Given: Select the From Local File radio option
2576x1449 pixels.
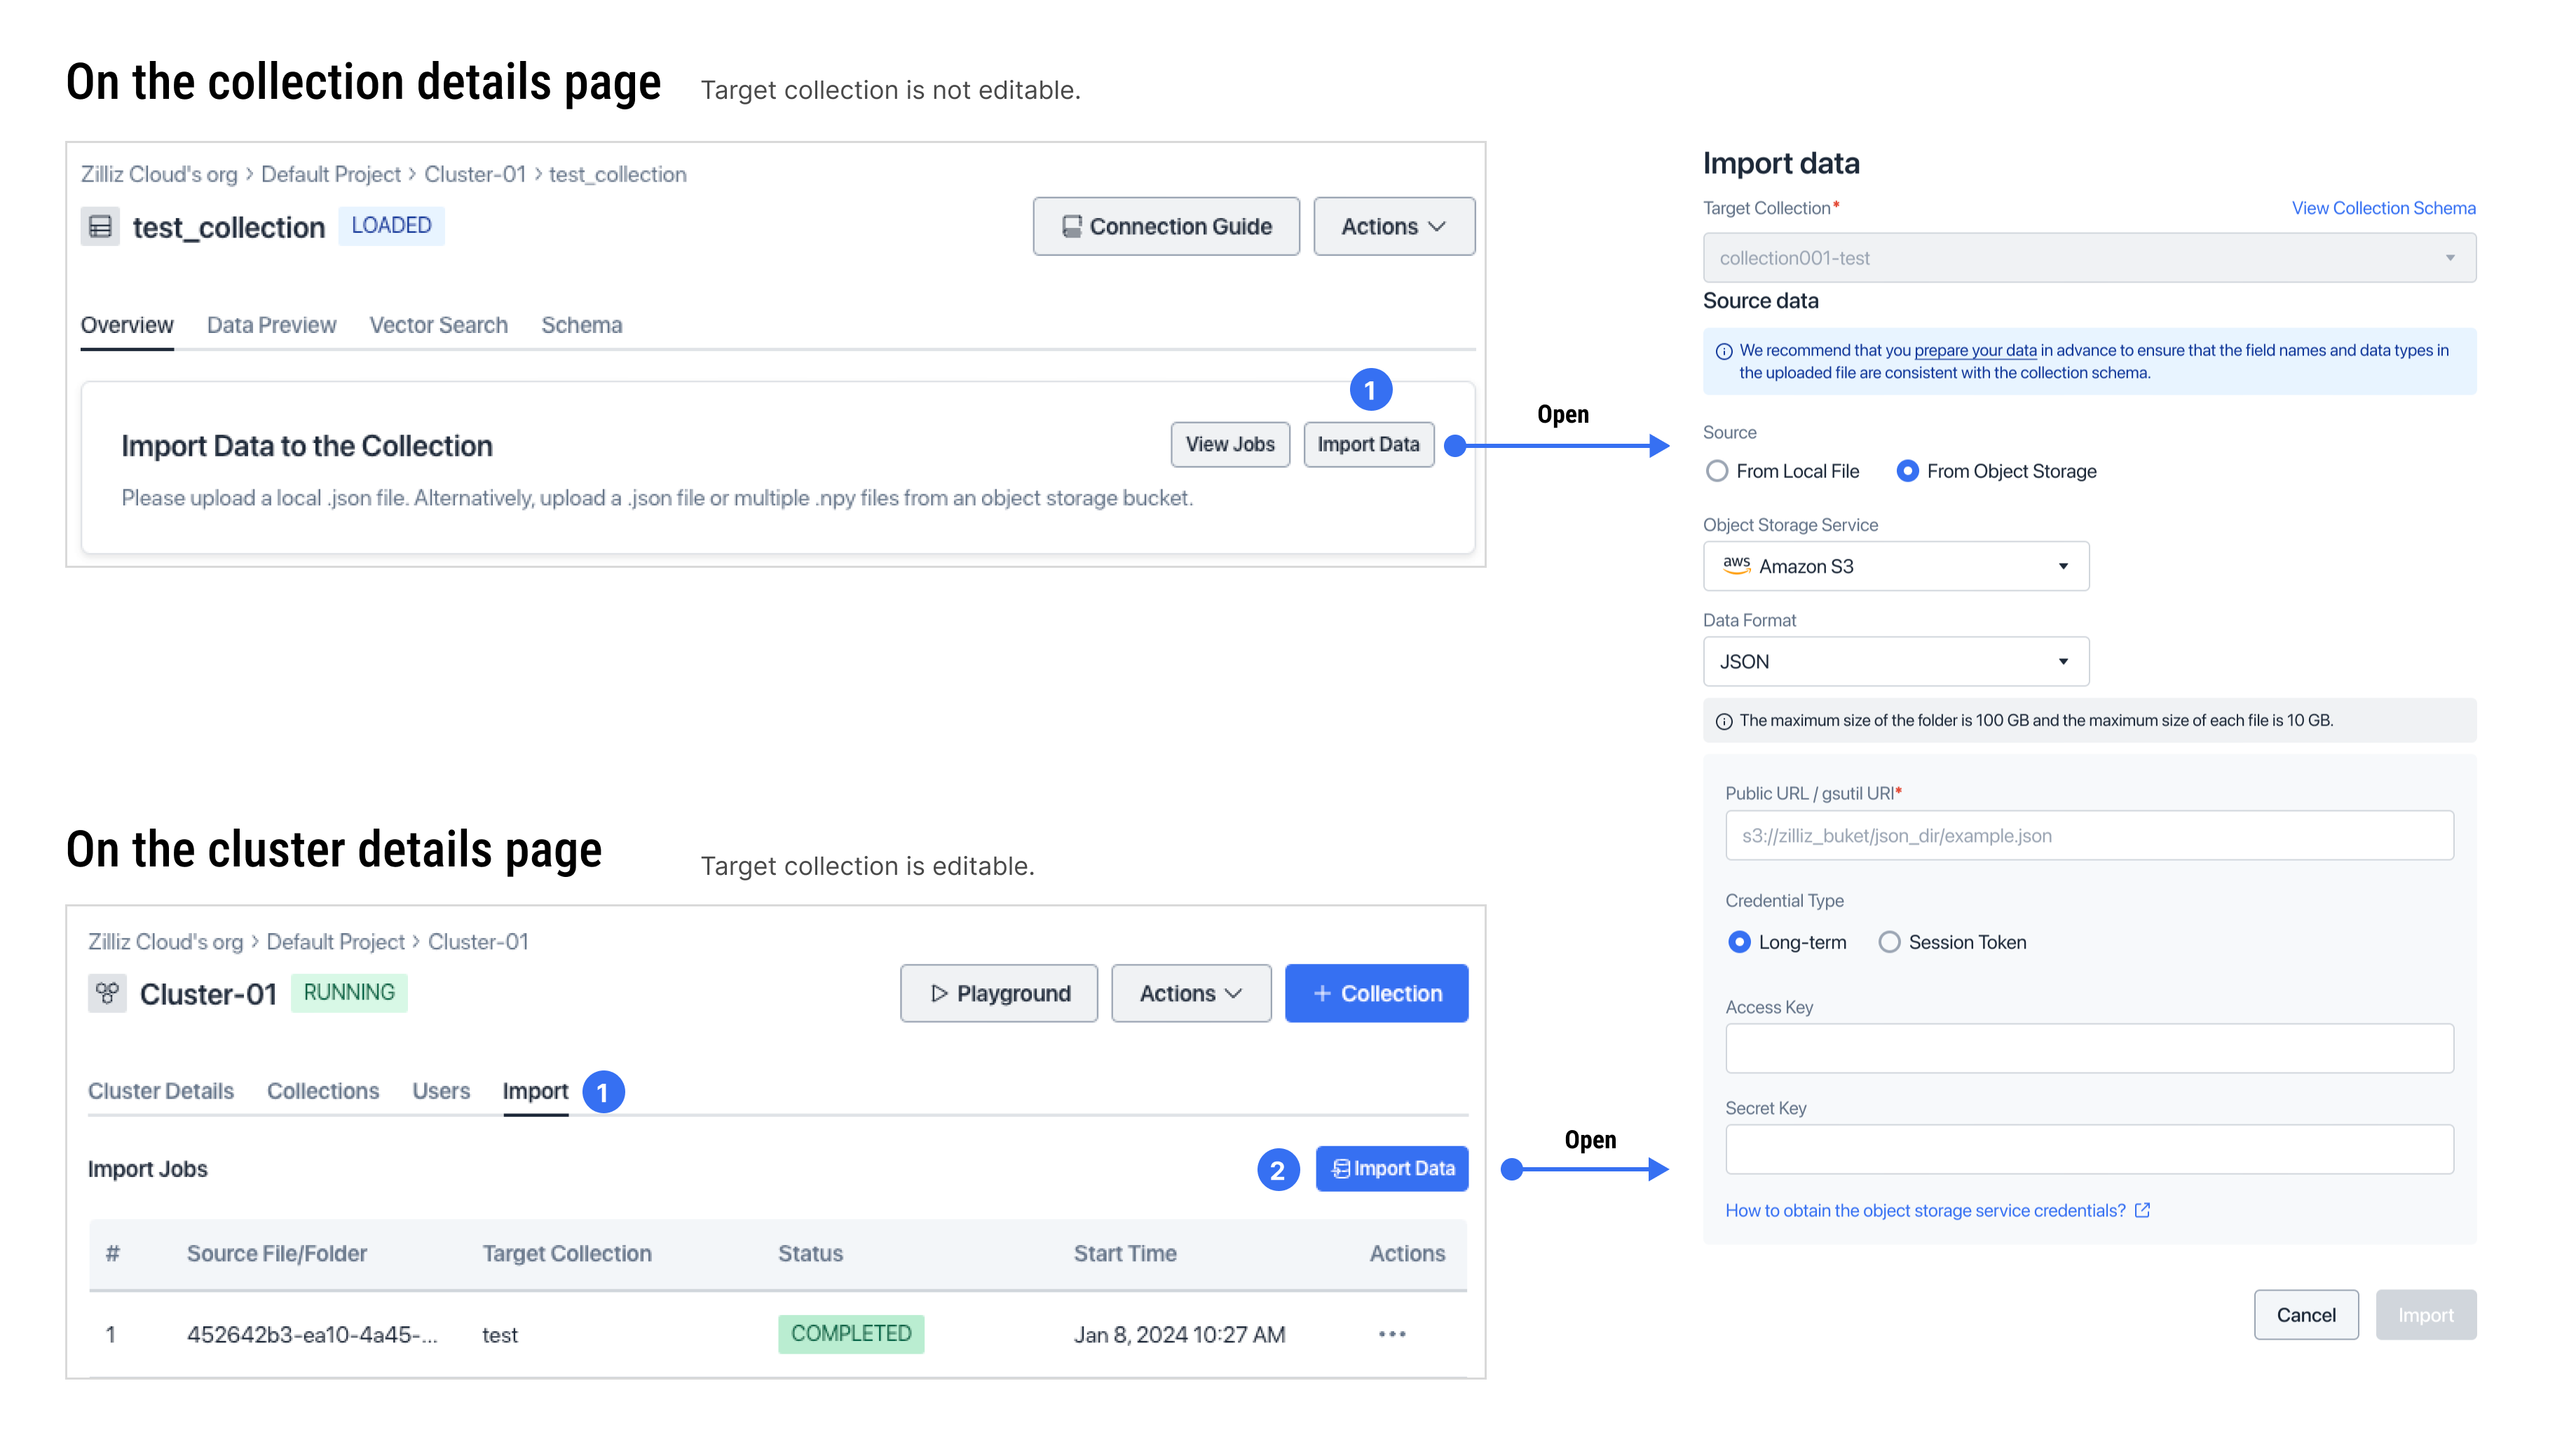Looking at the screenshot, I should 1716,471.
